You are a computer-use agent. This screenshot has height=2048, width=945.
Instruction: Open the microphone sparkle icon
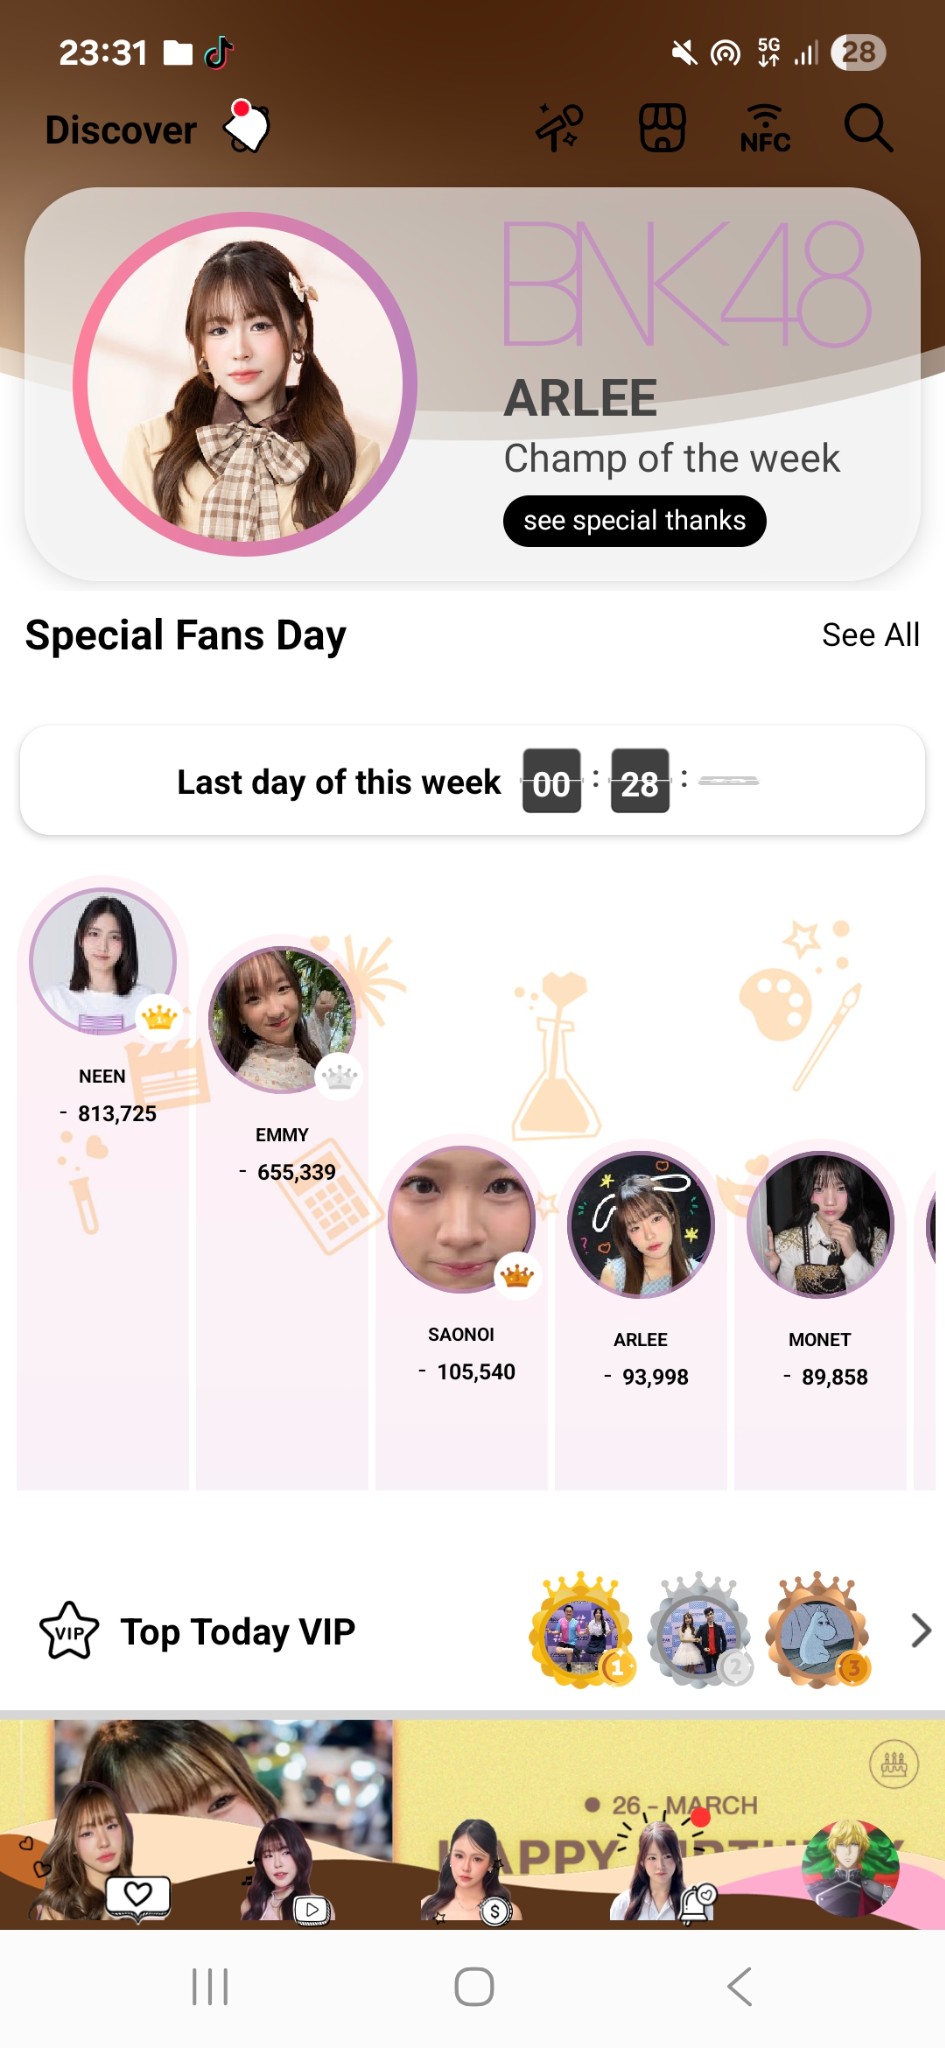559,128
